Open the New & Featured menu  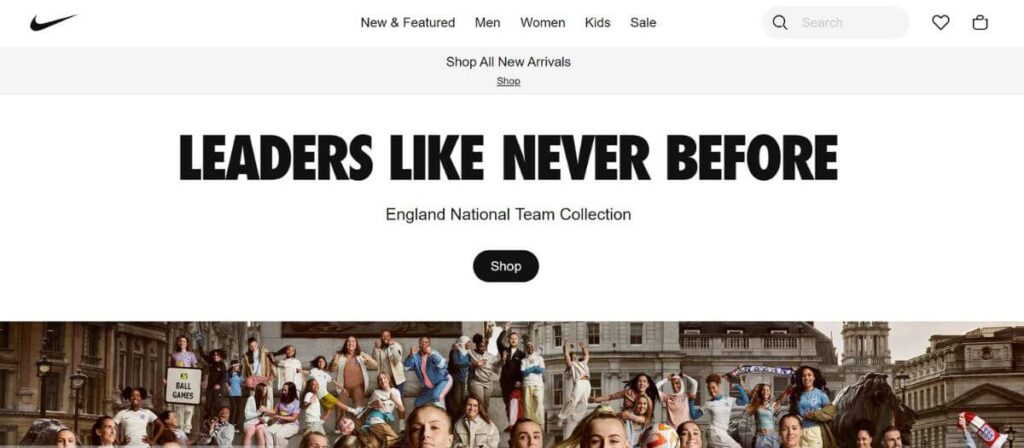(408, 23)
